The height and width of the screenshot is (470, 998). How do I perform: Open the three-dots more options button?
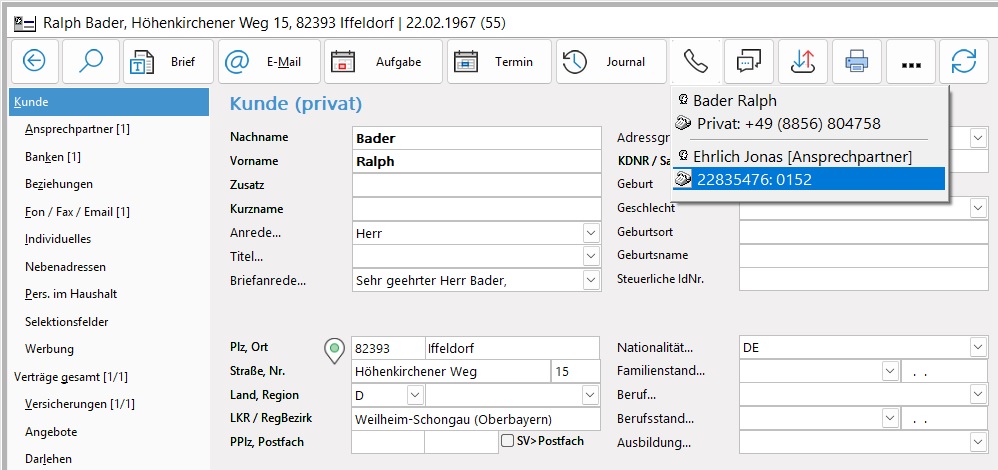[x=910, y=62]
